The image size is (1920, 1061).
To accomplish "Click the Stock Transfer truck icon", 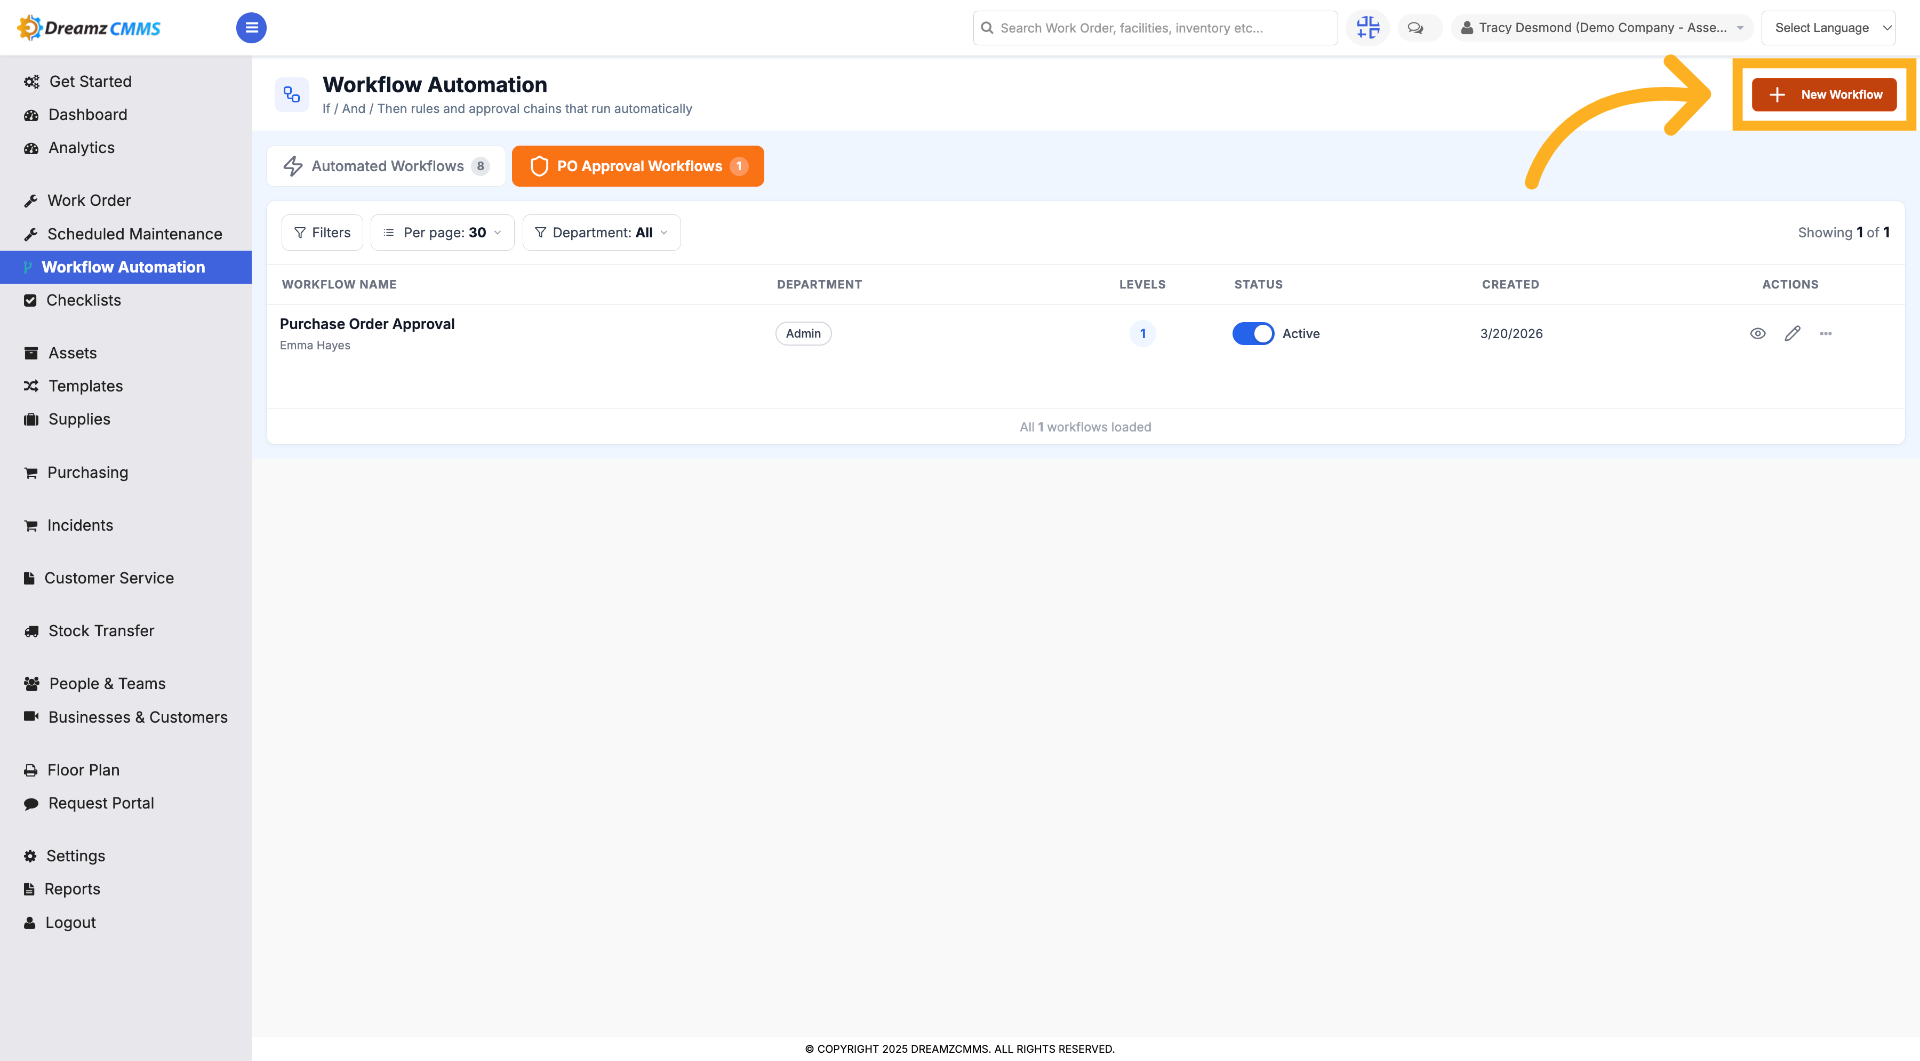I will point(31,632).
